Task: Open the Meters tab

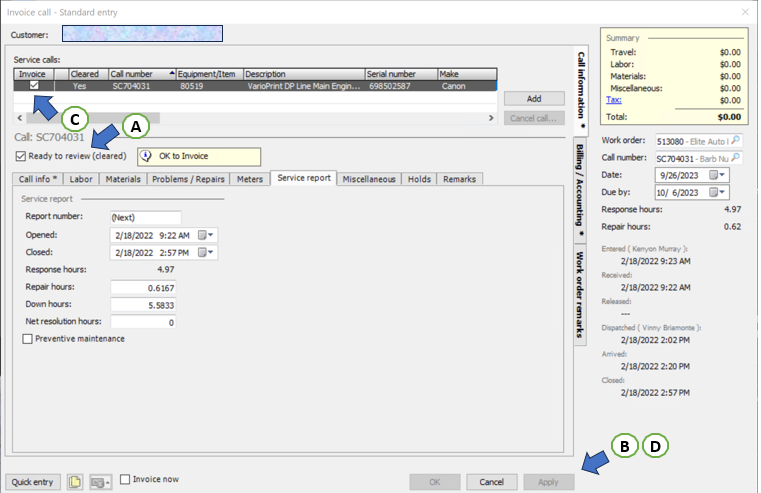Action: click(x=250, y=179)
